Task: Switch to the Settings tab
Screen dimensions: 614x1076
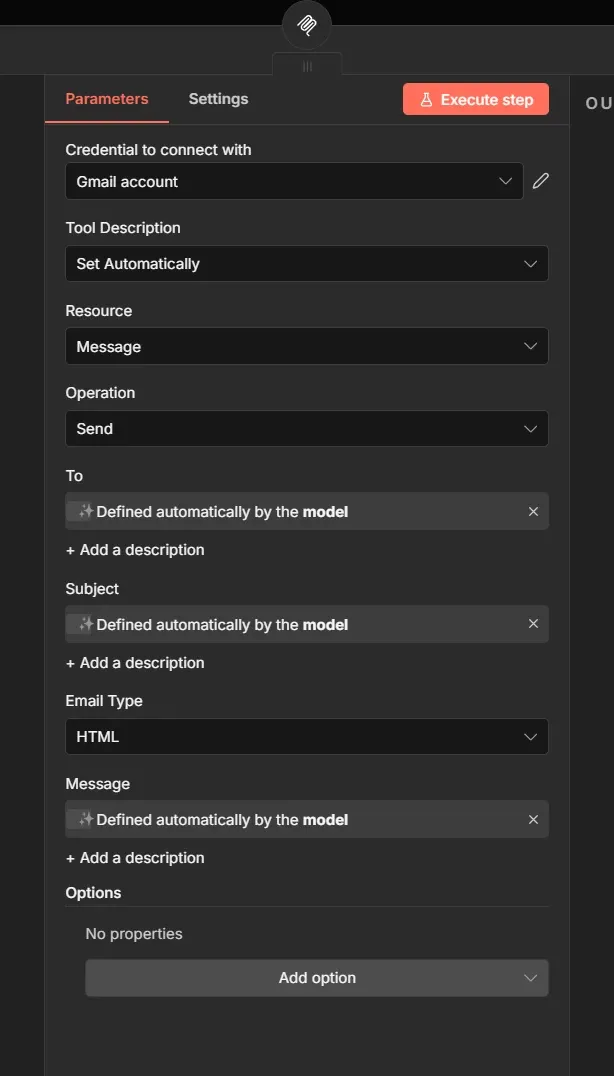Action: [217, 98]
